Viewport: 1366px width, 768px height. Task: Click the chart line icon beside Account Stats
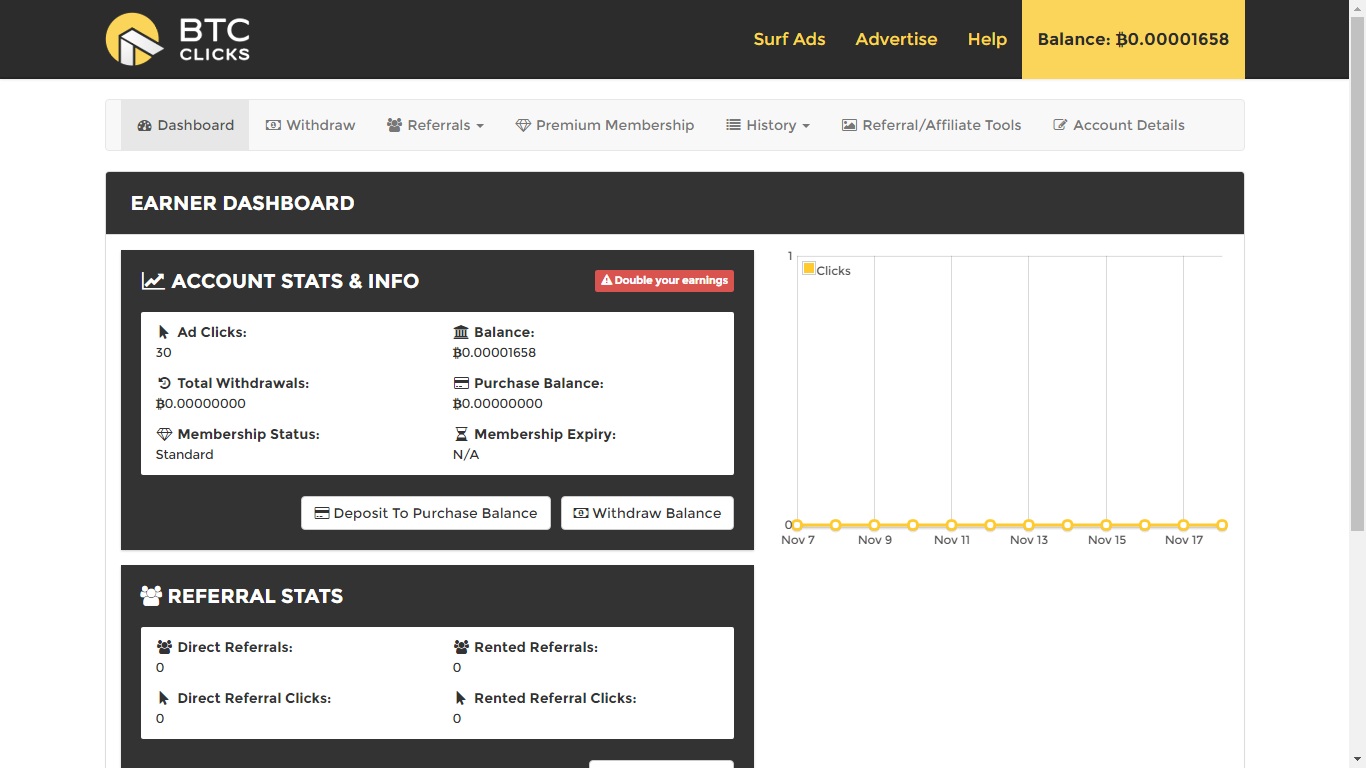153,281
